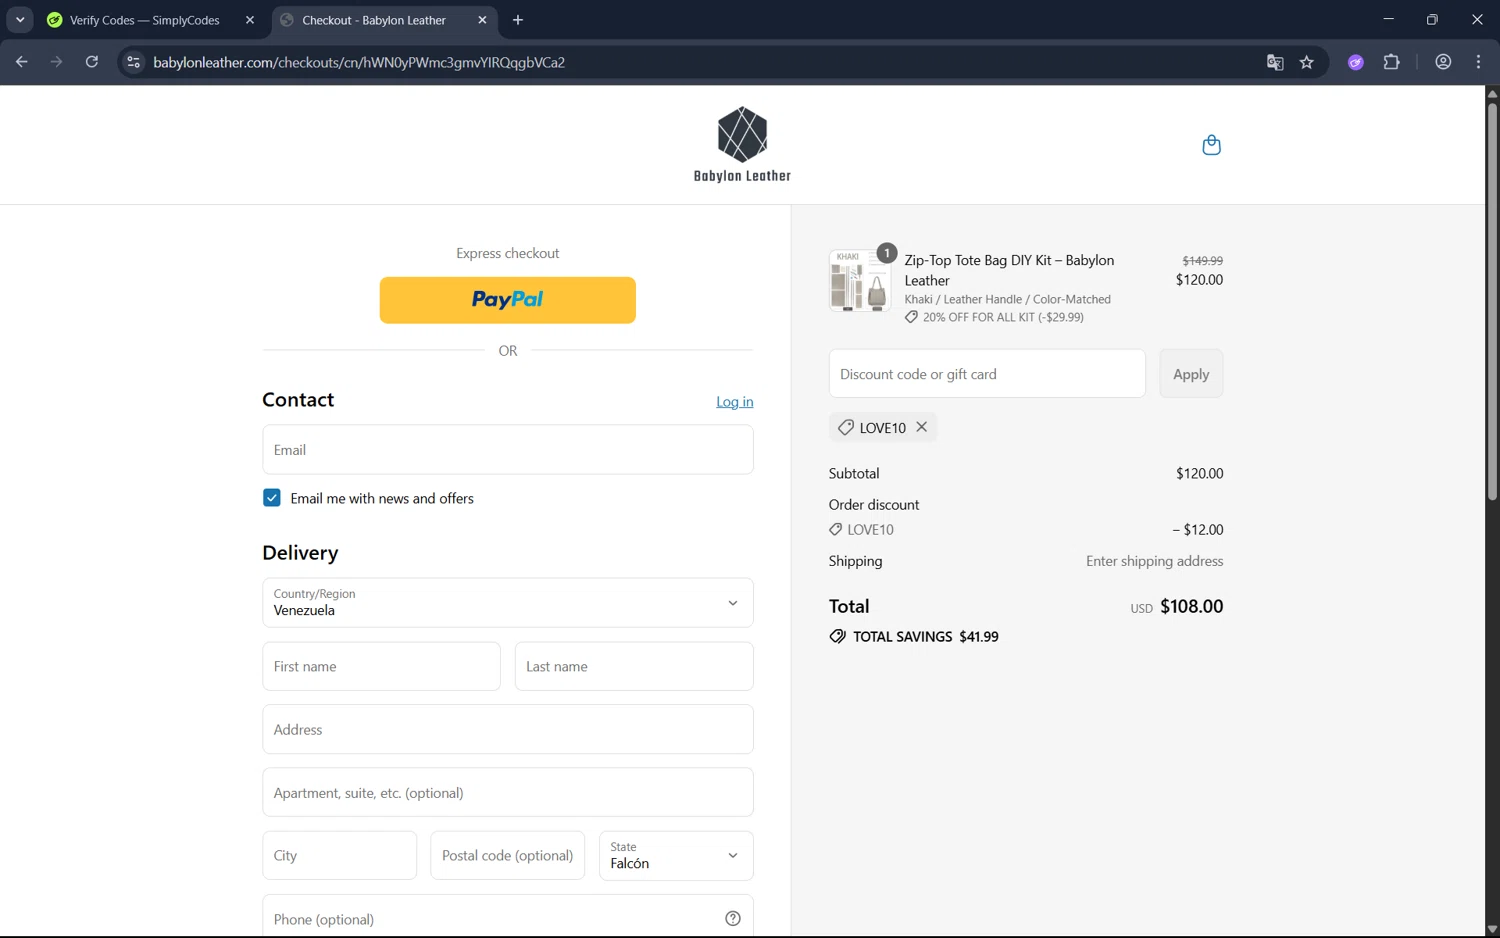View site information icon in address bar

(x=133, y=62)
